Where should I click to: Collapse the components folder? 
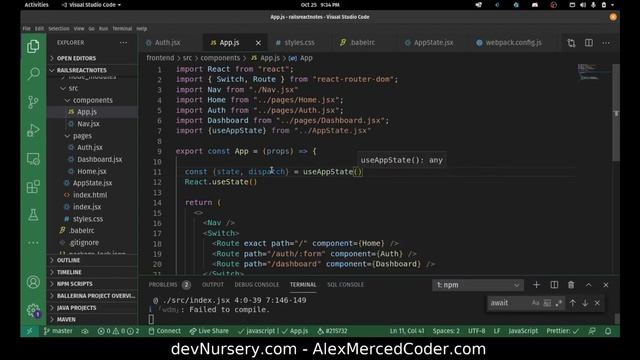[x=92, y=100]
